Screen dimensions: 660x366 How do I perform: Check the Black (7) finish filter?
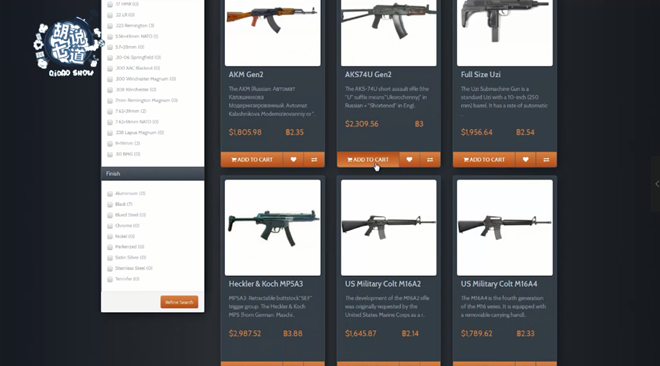pyautogui.click(x=110, y=204)
